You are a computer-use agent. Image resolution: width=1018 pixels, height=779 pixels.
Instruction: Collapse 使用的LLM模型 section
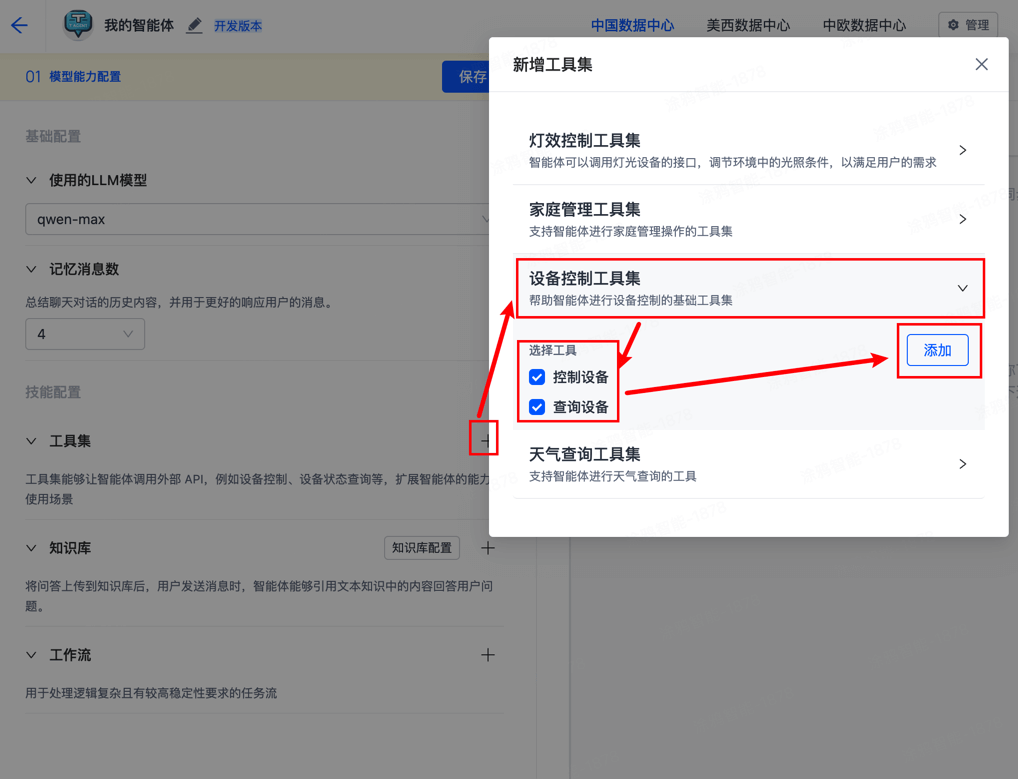click(x=31, y=180)
